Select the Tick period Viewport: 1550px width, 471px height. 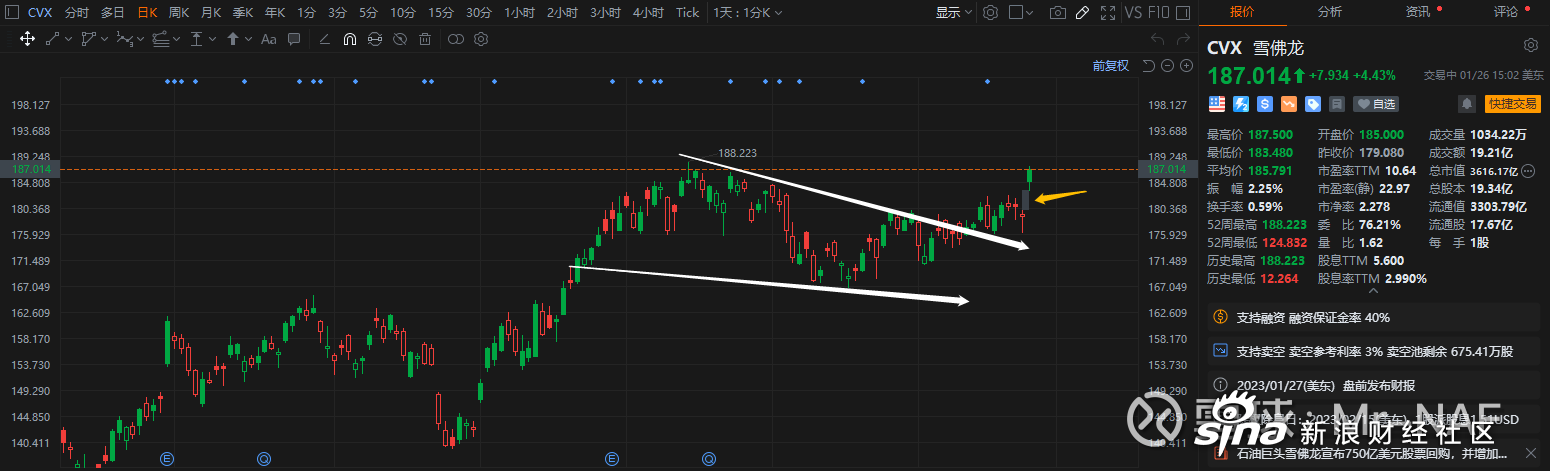point(687,13)
